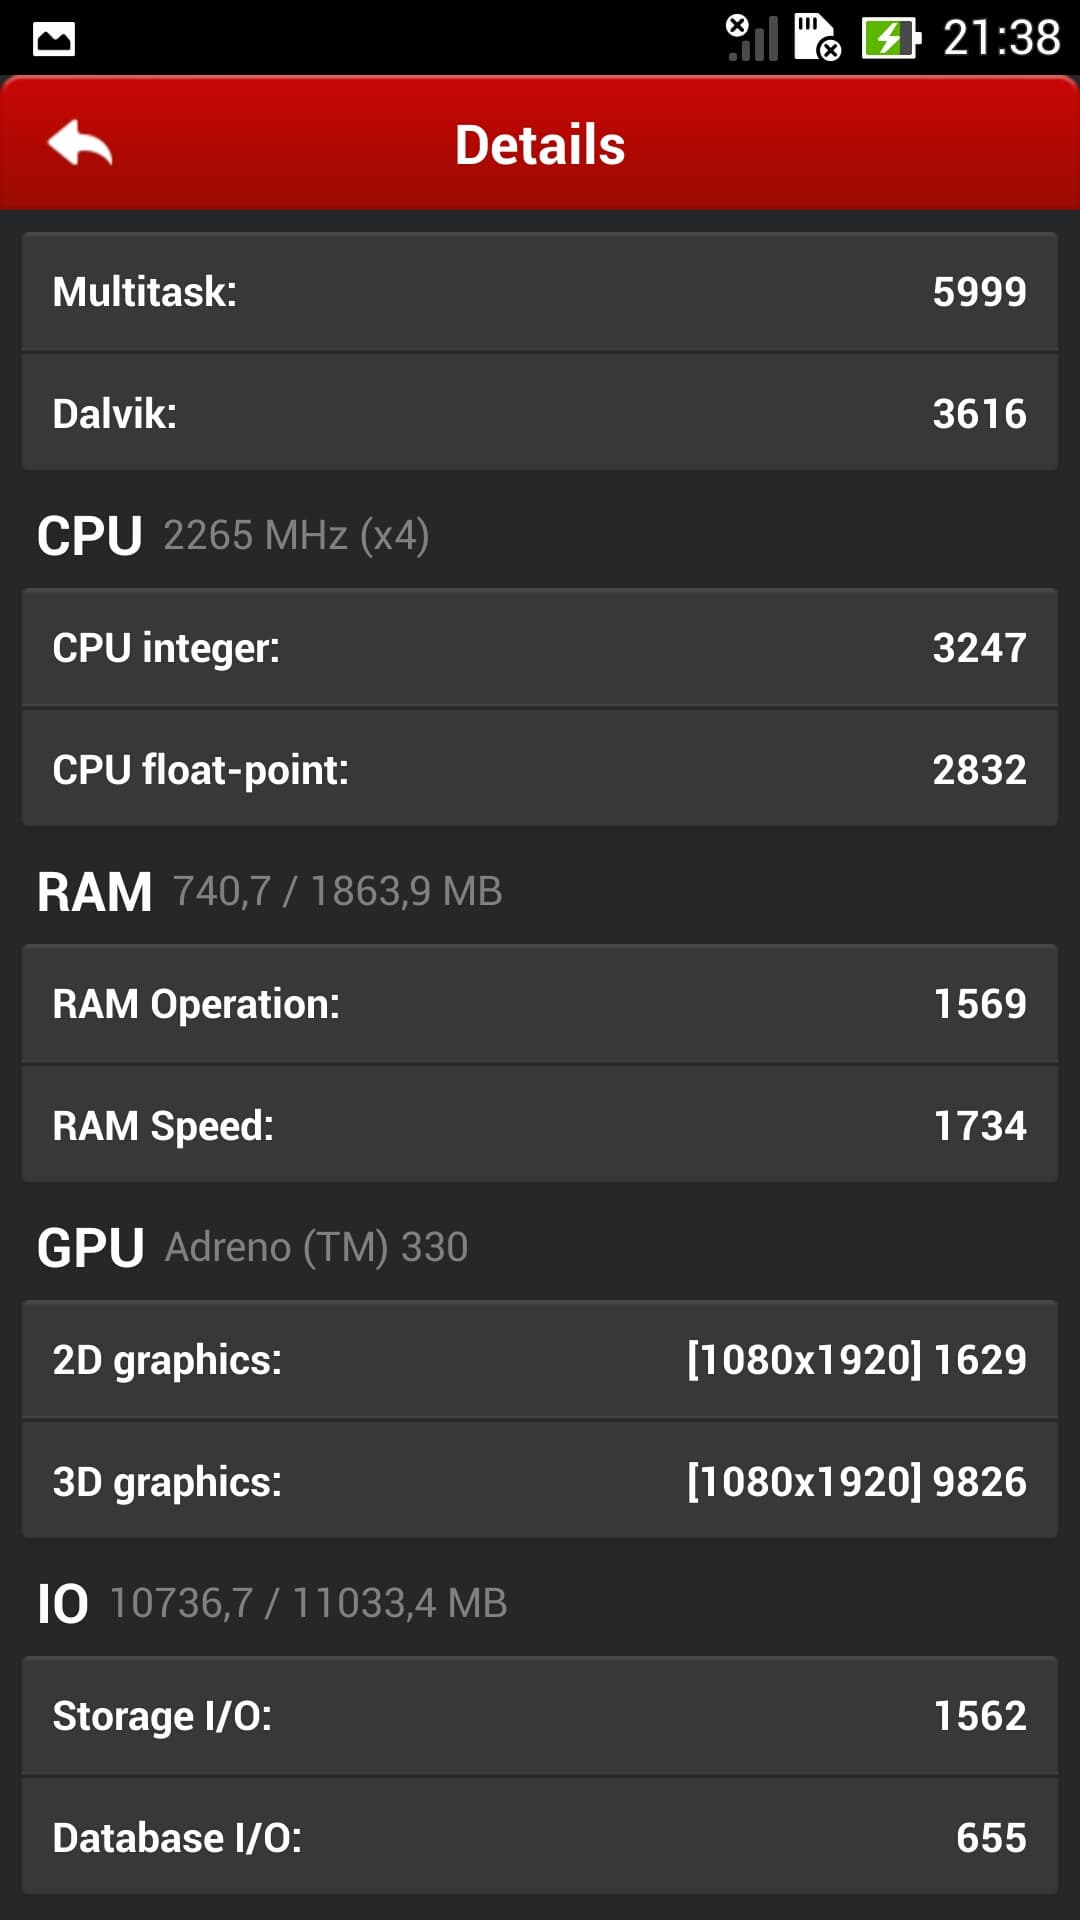Select the RAM Speed row
This screenshot has height=1920, width=1080.
click(540, 1125)
